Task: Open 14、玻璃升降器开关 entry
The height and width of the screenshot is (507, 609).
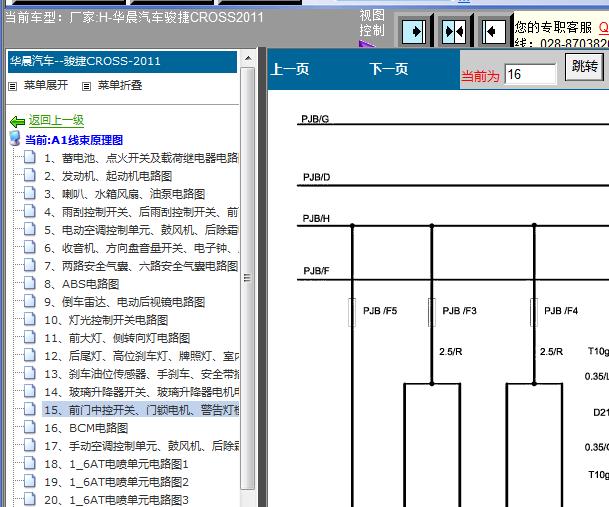Action: (141, 392)
